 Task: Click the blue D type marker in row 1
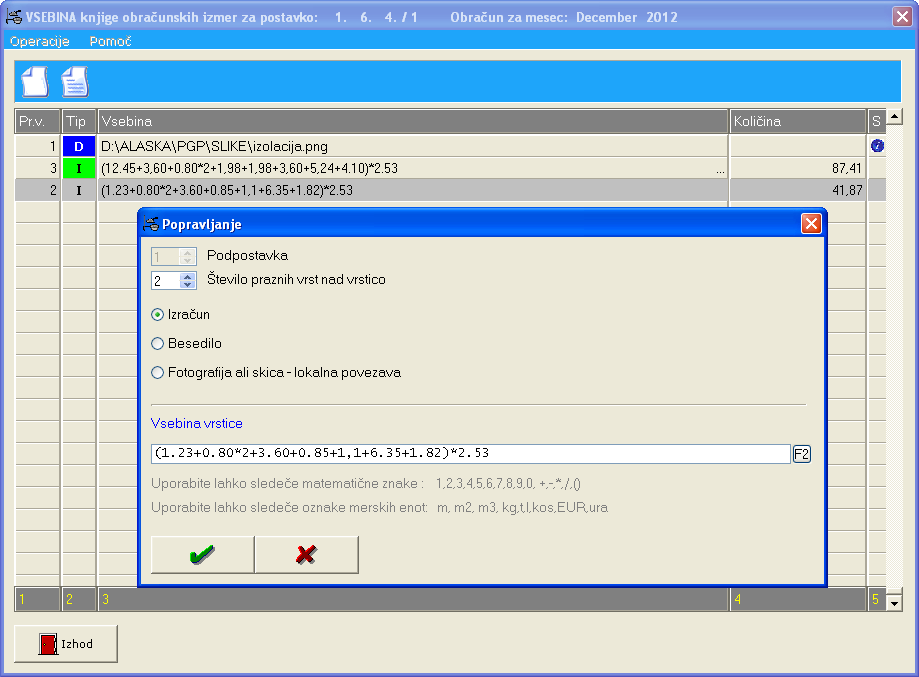coord(79,147)
